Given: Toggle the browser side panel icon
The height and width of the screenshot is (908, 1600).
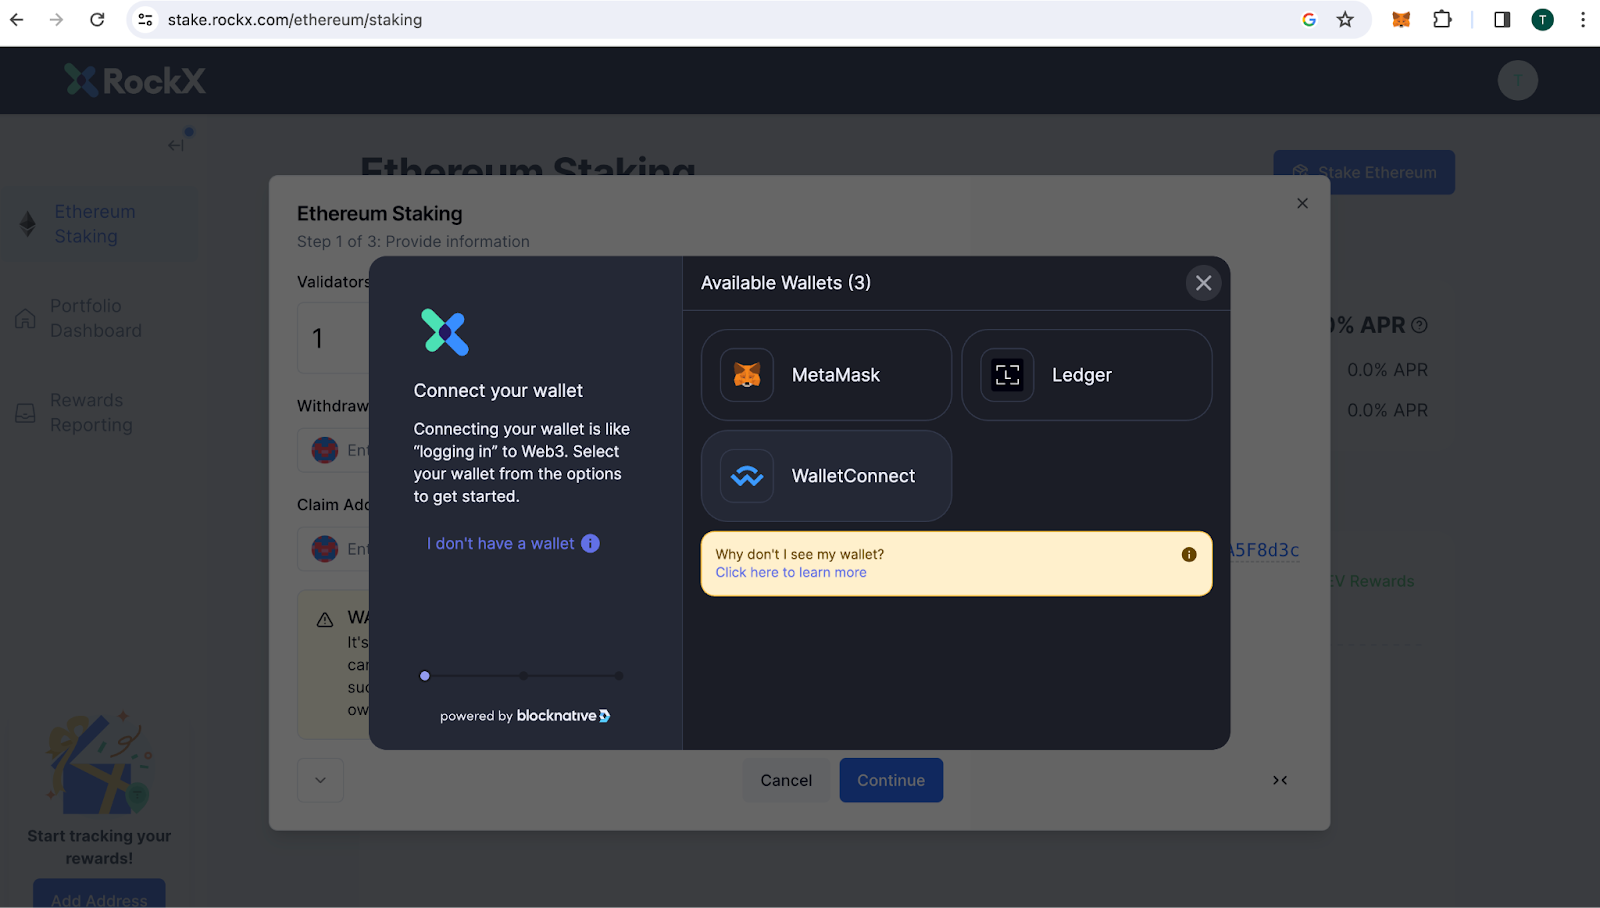Looking at the screenshot, I should point(1501,20).
